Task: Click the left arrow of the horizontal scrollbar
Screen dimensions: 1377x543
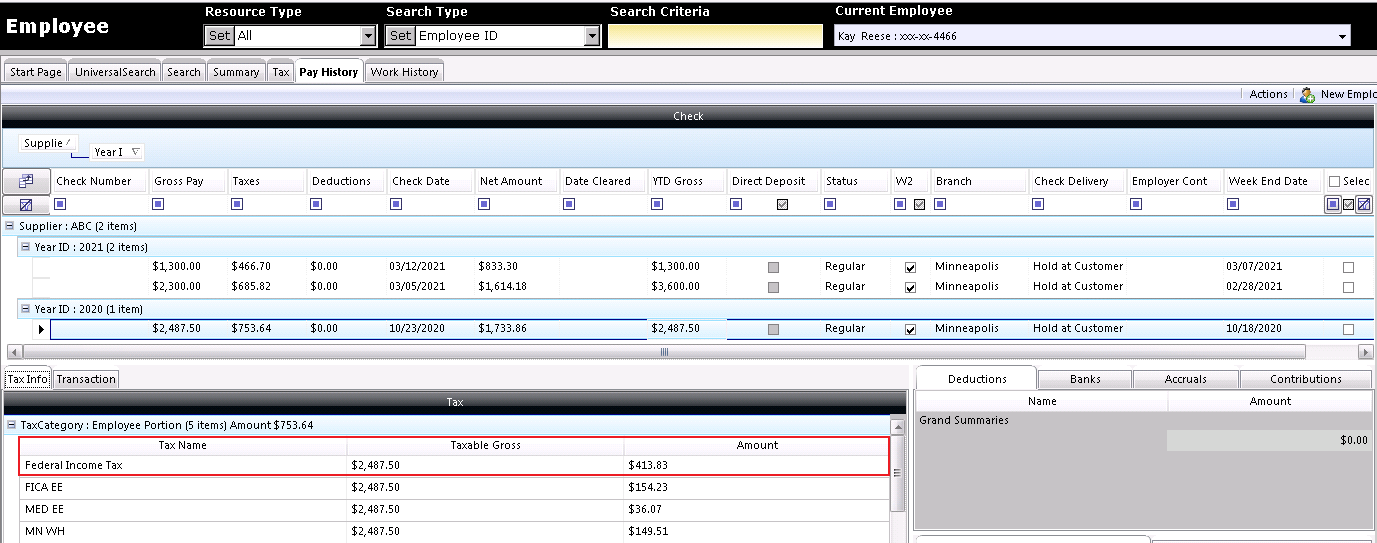Action: click(x=13, y=352)
